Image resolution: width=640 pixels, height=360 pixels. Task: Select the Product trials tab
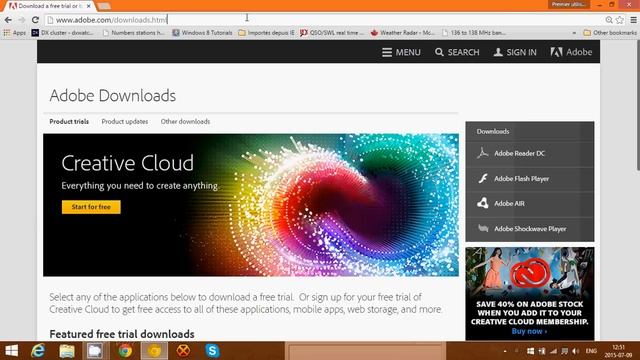click(x=69, y=122)
